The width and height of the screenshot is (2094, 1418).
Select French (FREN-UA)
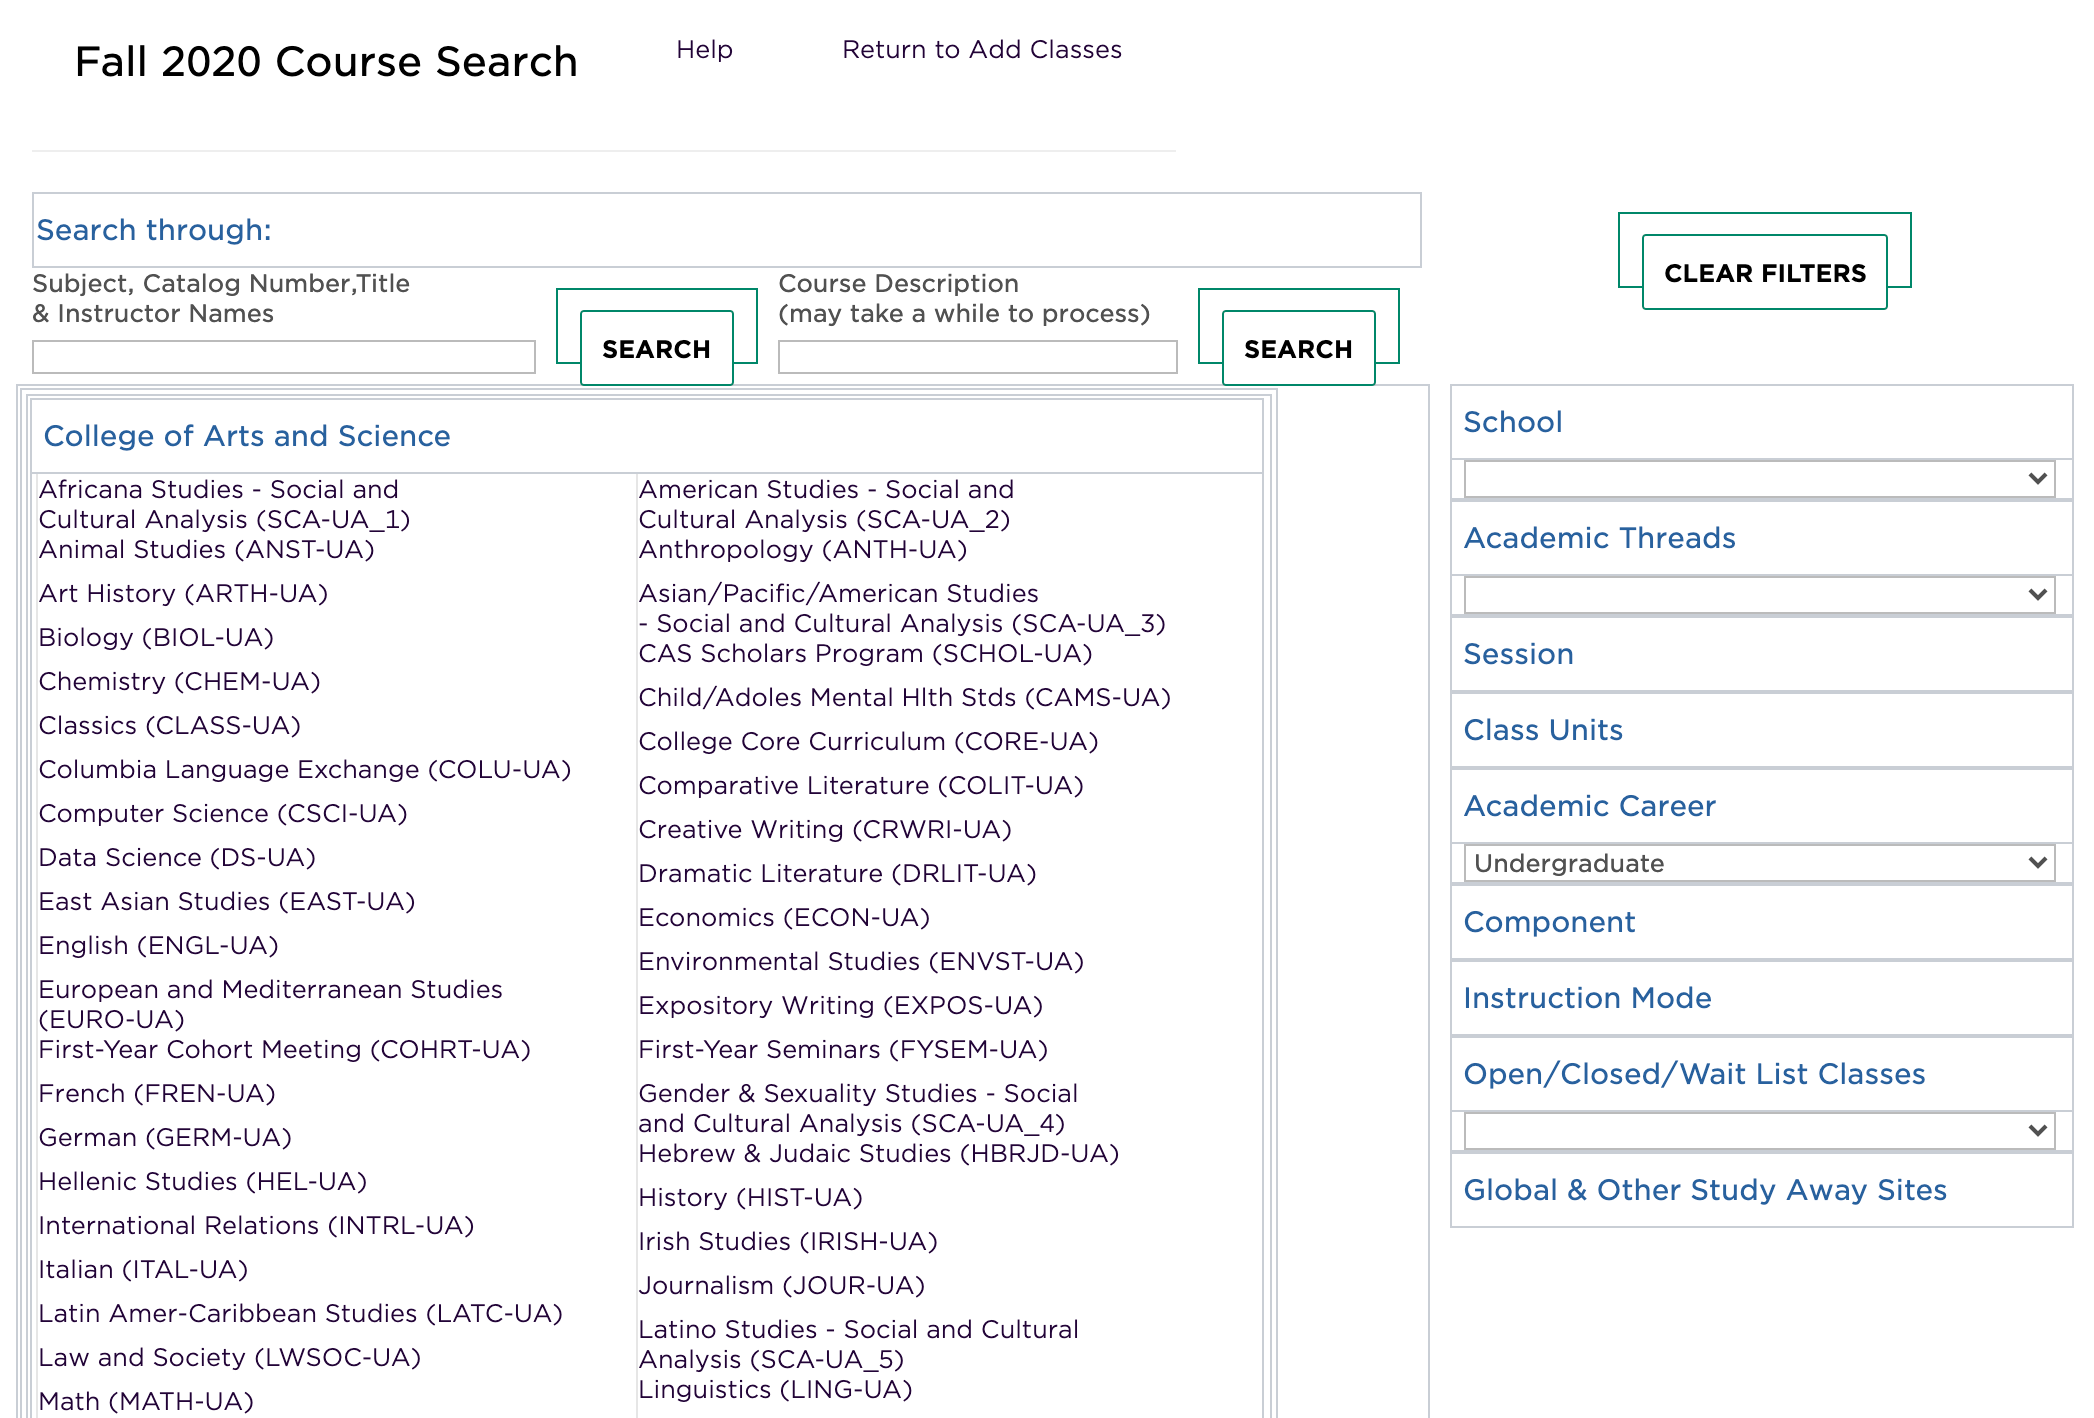coord(157,1094)
